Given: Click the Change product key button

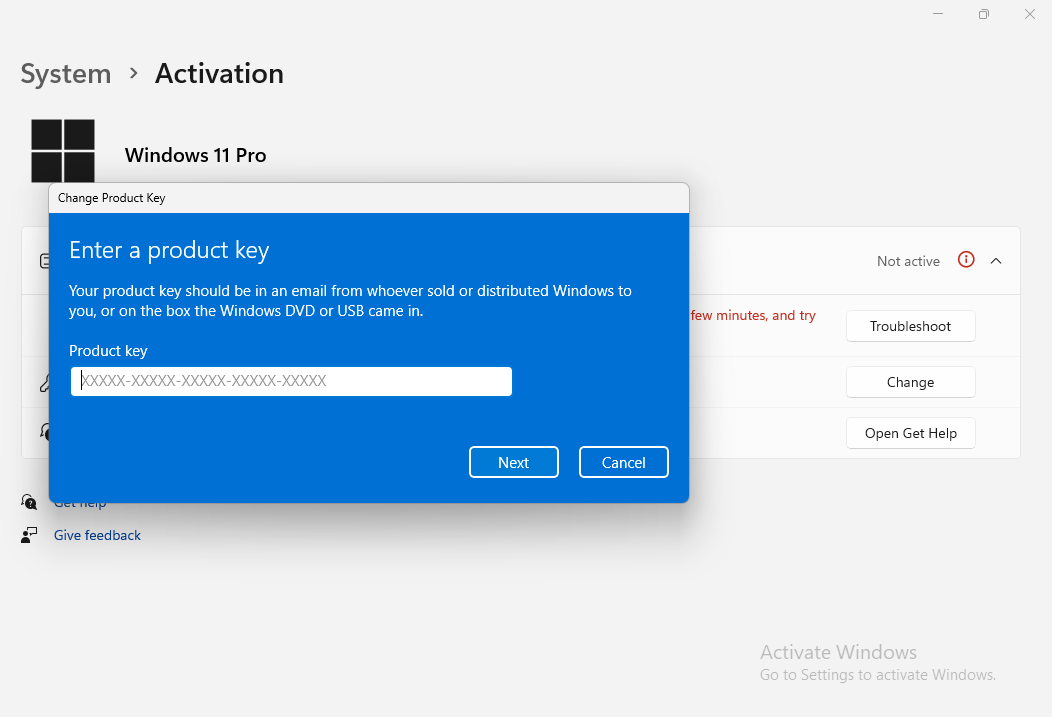Looking at the screenshot, I should pos(910,382).
